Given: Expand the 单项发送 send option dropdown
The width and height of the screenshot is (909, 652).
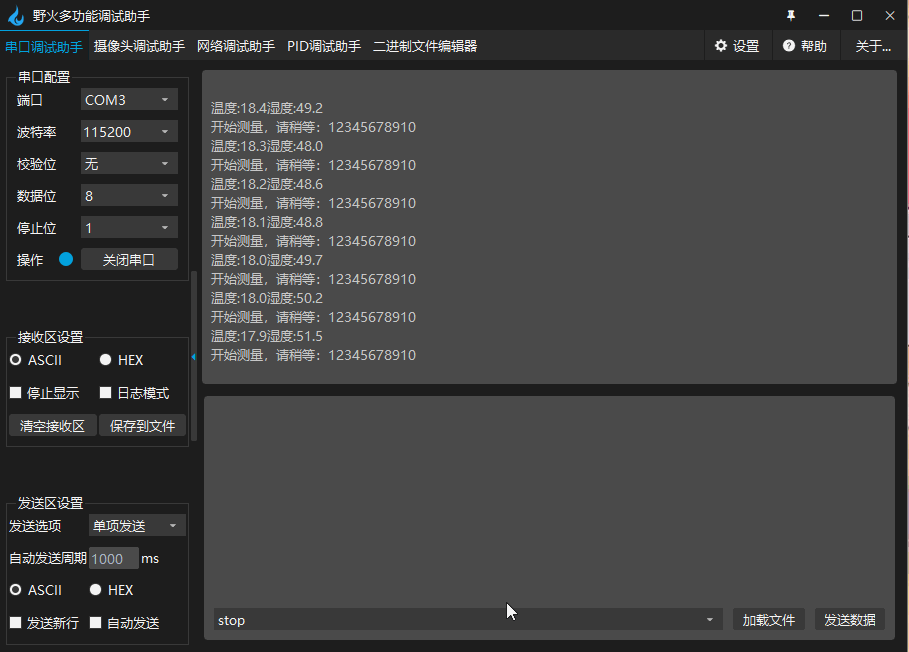Looking at the screenshot, I should [x=136, y=524].
